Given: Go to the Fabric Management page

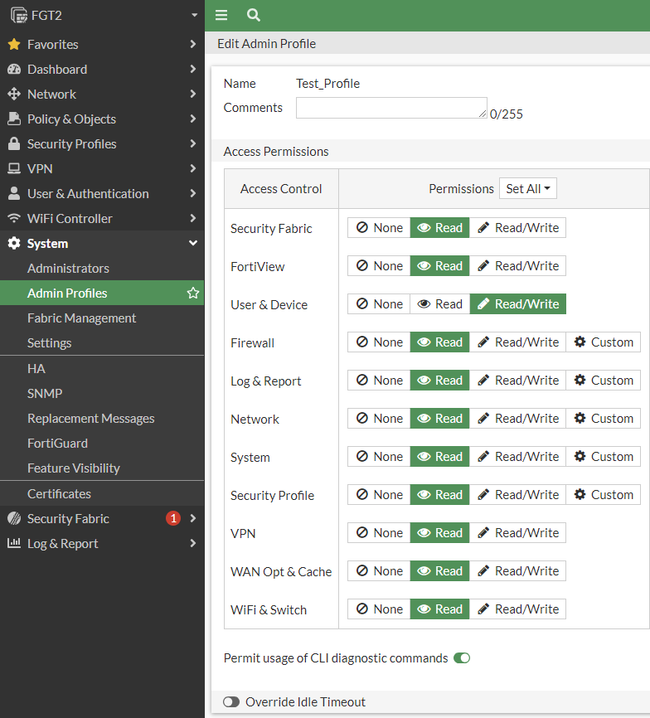Looking at the screenshot, I should [x=82, y=318].
